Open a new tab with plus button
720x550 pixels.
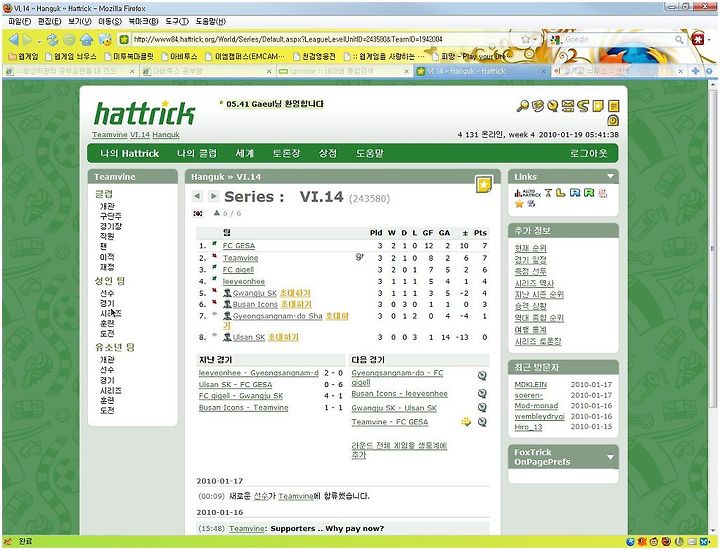point(696,71)
